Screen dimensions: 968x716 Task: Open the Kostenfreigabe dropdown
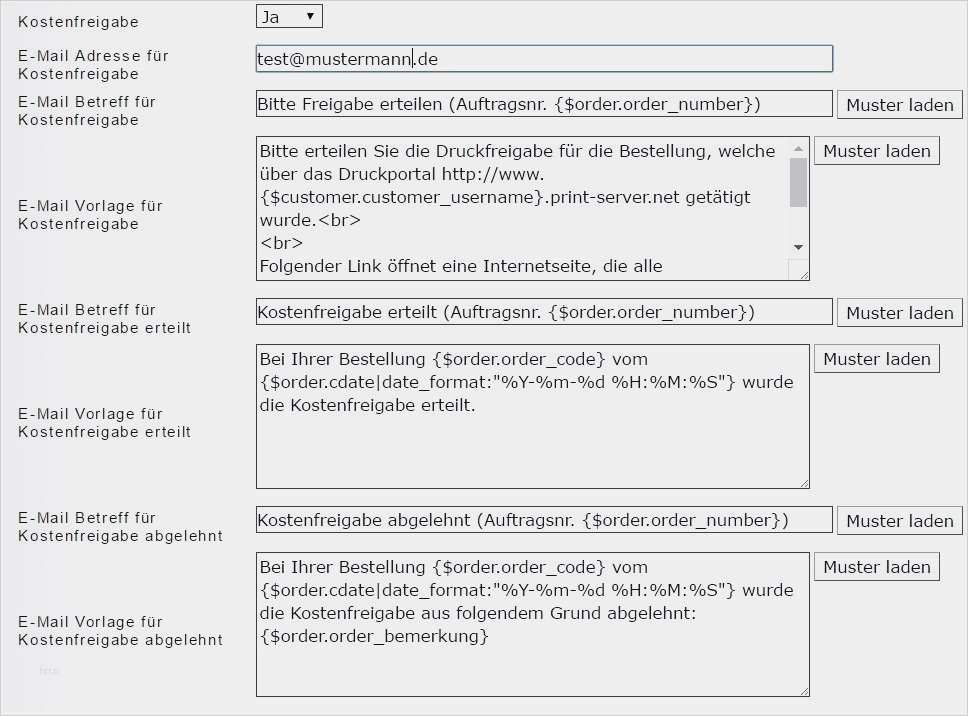[288, 15]
